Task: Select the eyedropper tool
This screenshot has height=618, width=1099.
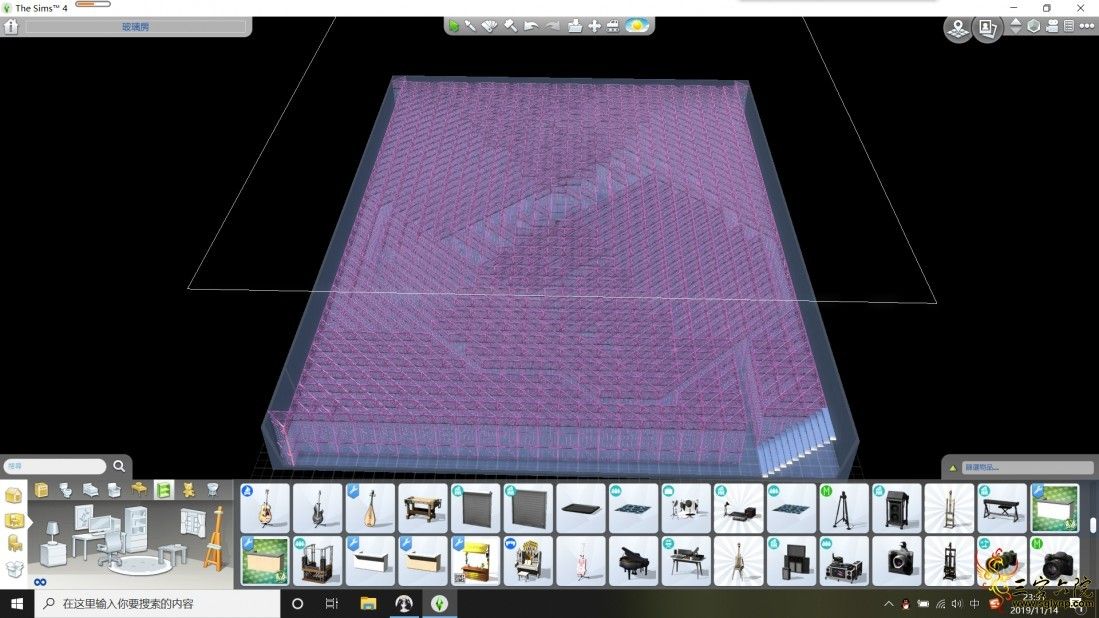Action: pyautogui.click(x=470, y=26)
